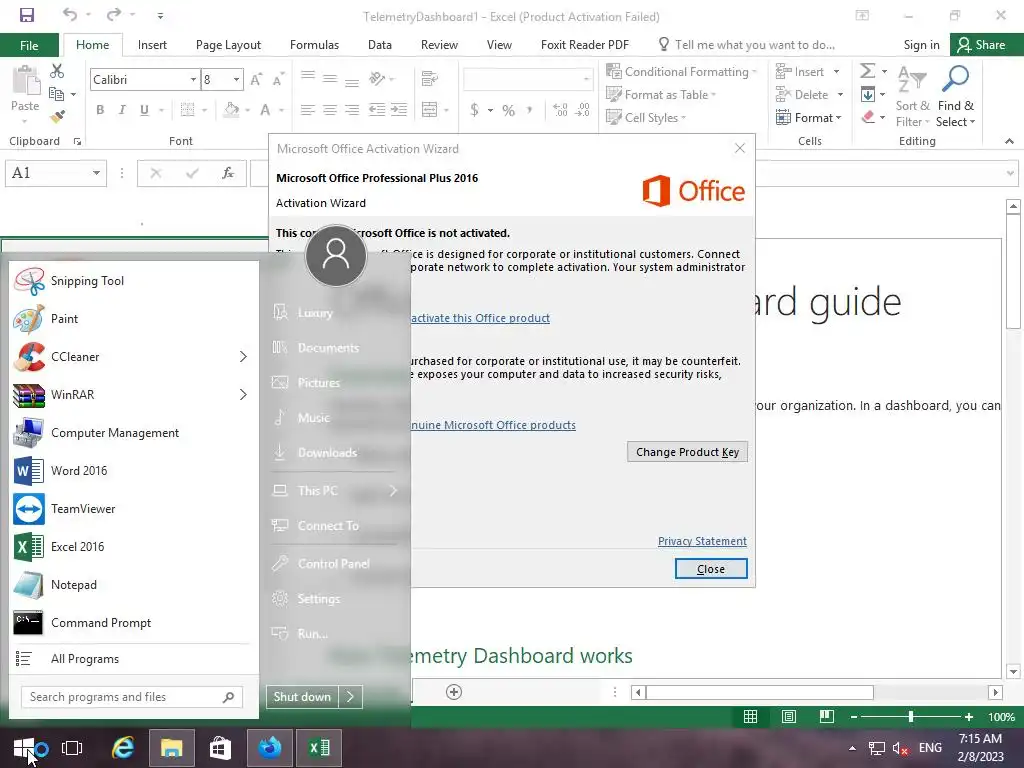Click the Accounting Number Format dollar icon
Viewport: 1024px width, 768px height.
coord(474,110)
